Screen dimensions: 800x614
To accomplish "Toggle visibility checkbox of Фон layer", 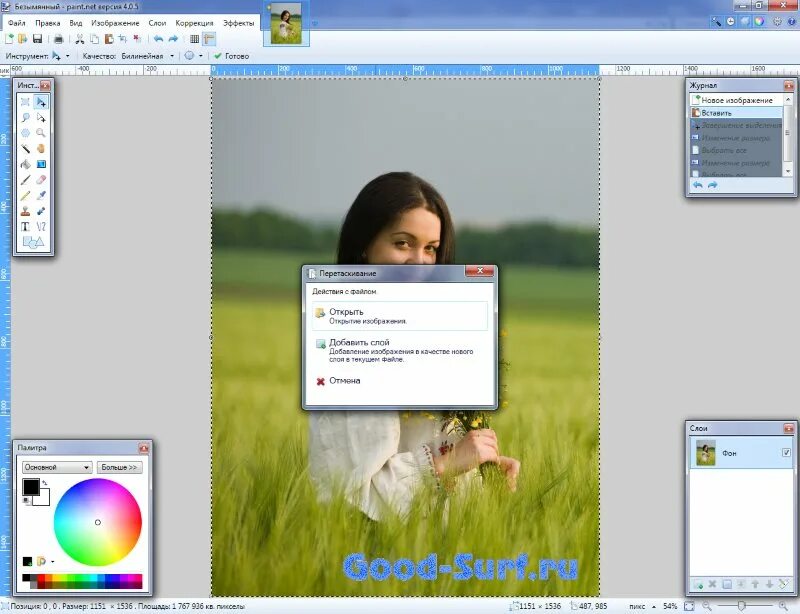I will (786, 453).
